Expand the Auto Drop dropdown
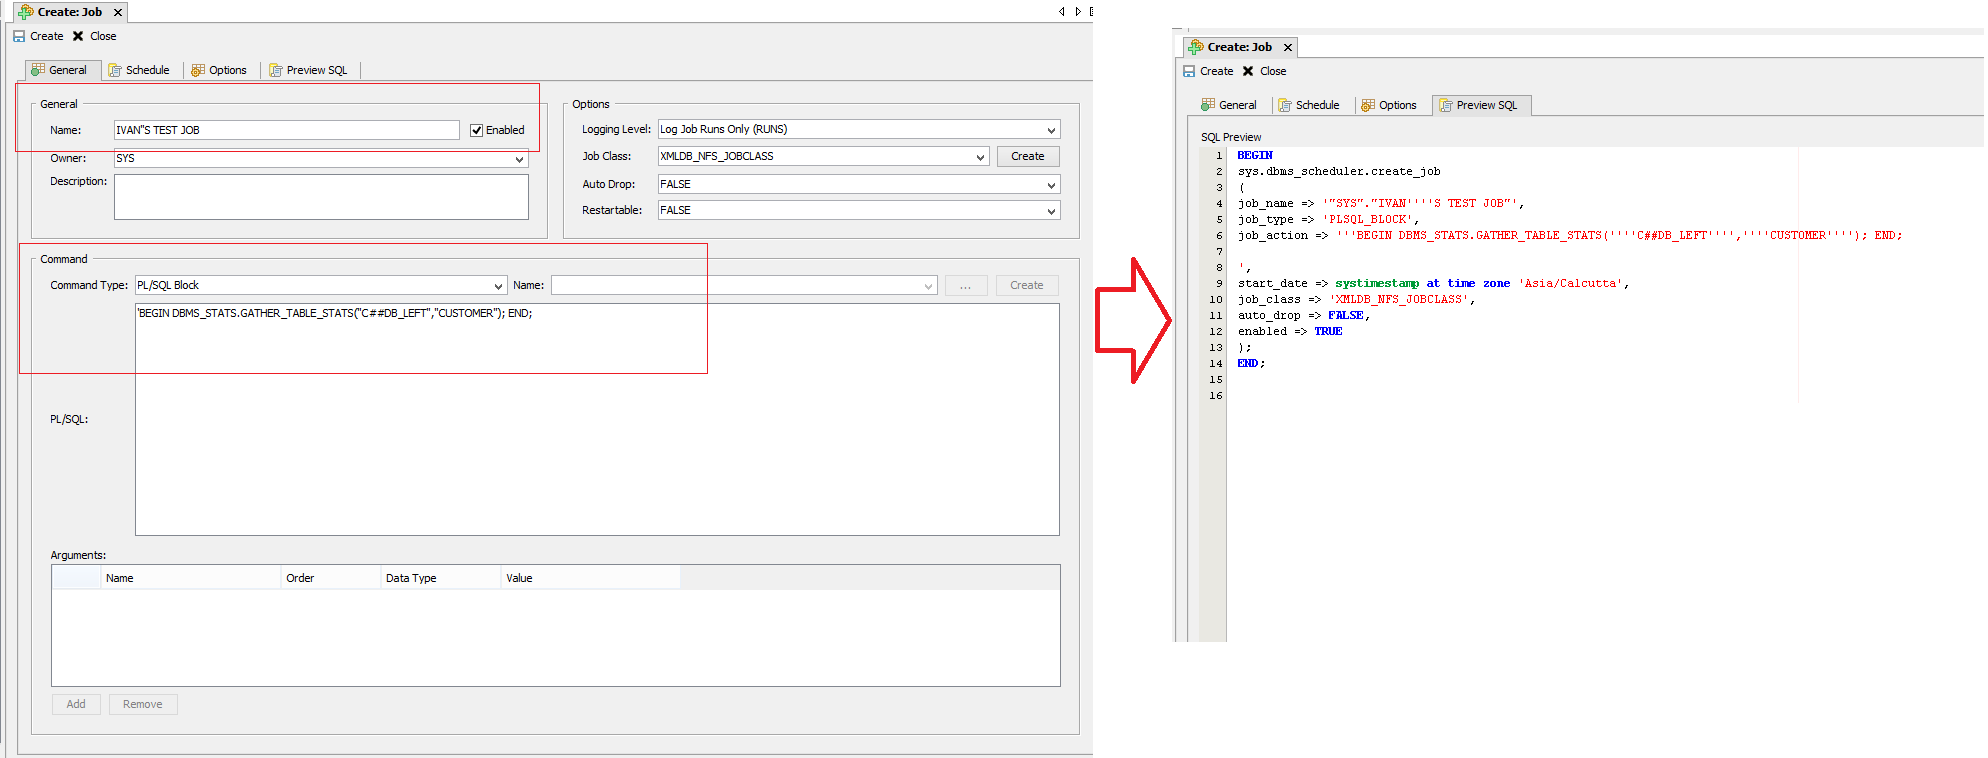Screen dimensions: 1988x758 click(1051, 185)
